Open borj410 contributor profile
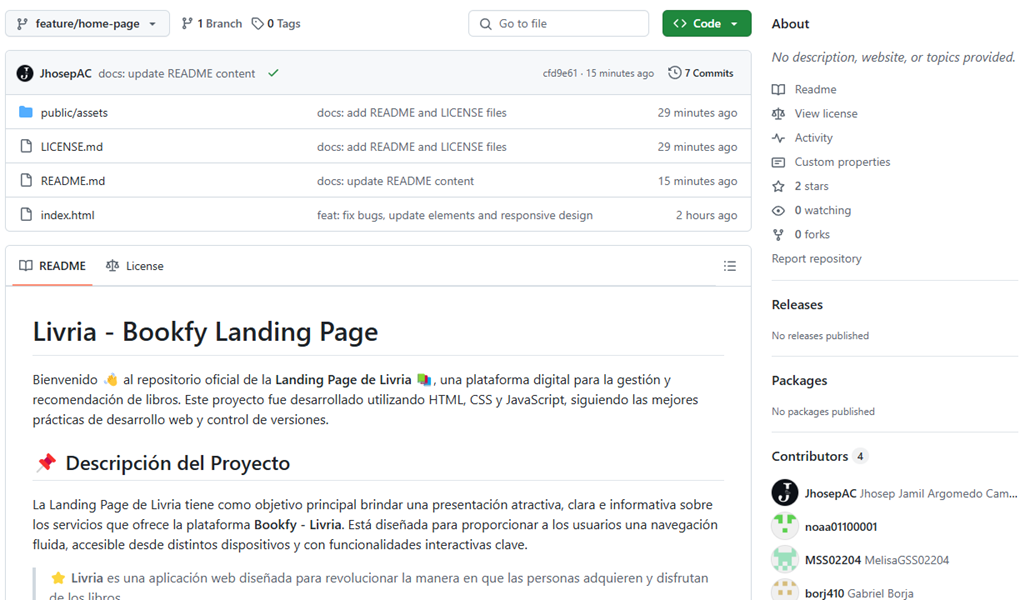This screenshot has height=600, width=1035. coord(824,593)
